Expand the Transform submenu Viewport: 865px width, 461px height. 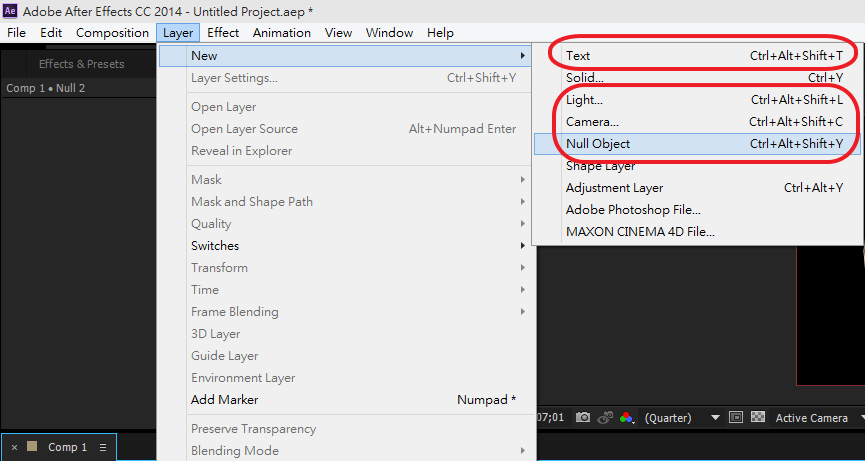(522, 268)
